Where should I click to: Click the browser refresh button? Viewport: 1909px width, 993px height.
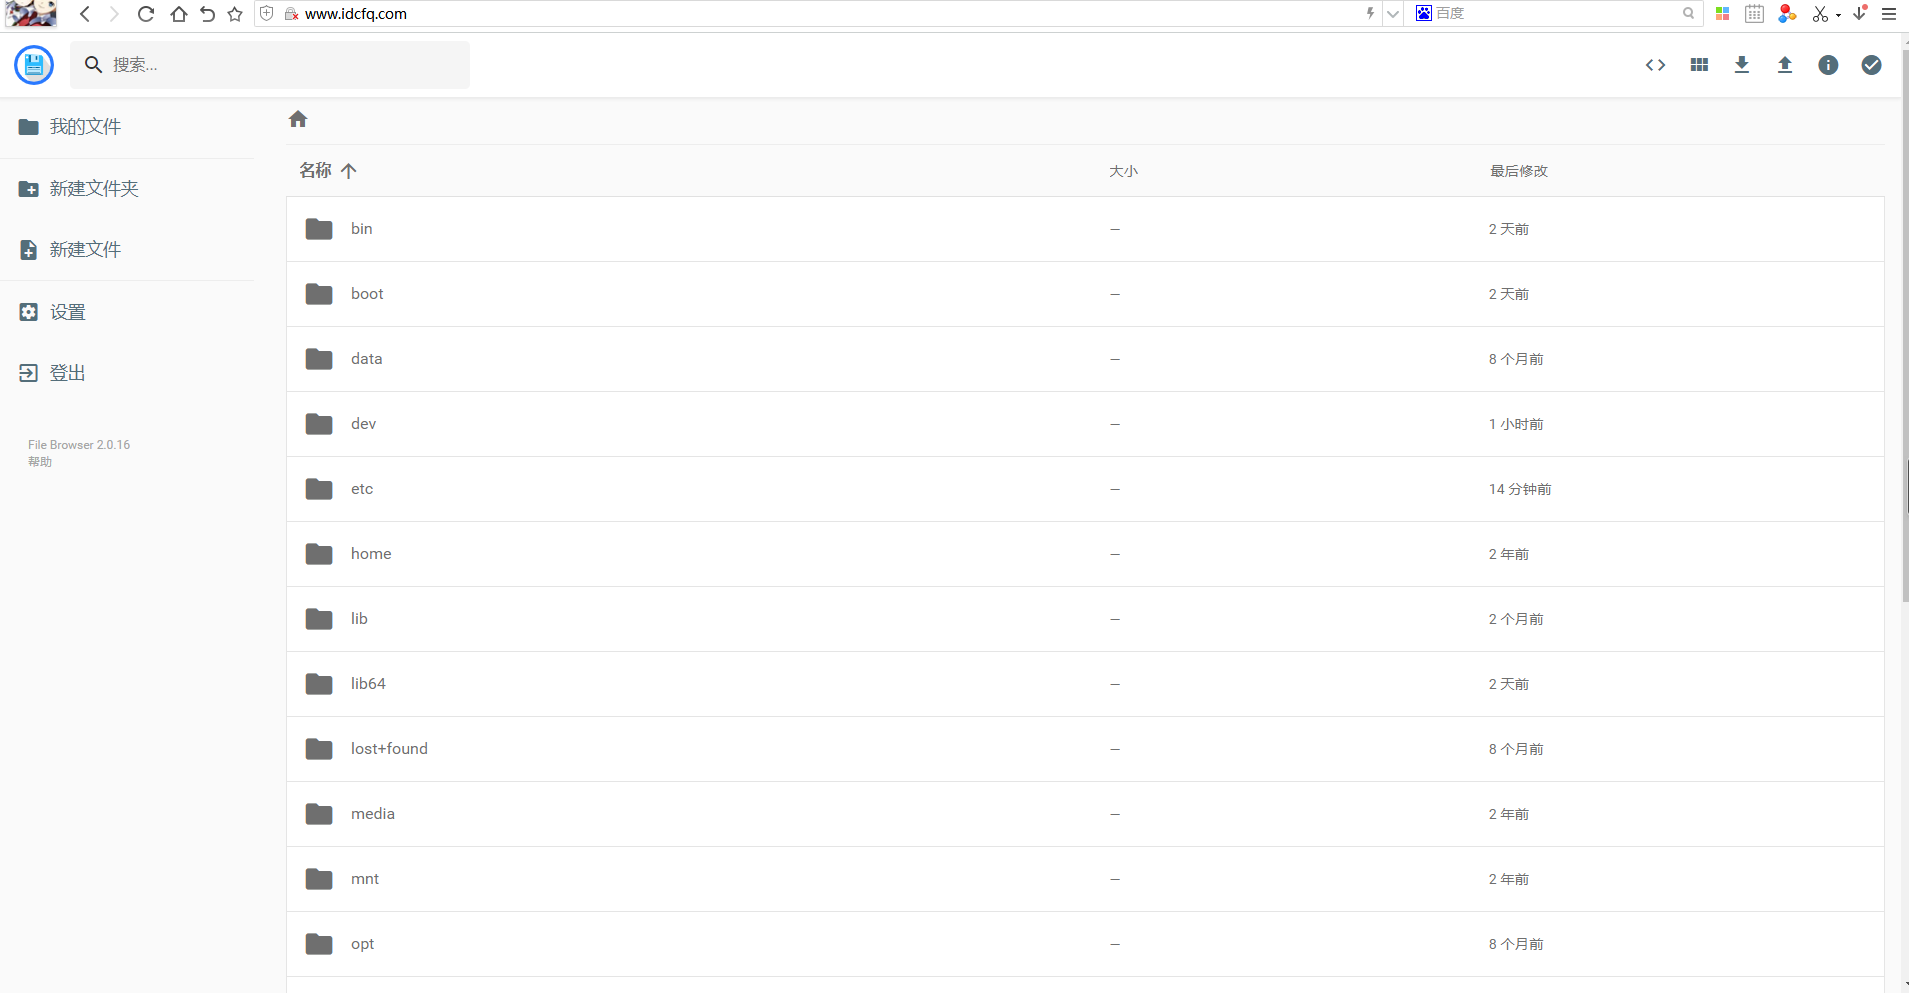[146, 14]
